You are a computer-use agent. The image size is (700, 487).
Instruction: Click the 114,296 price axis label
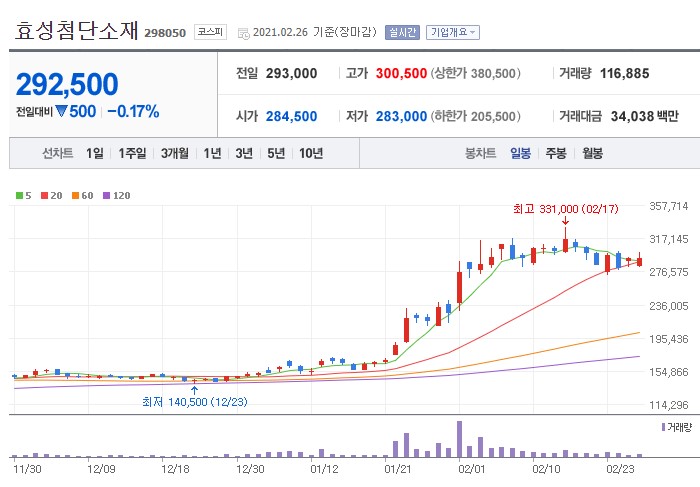tap(668, 405)
